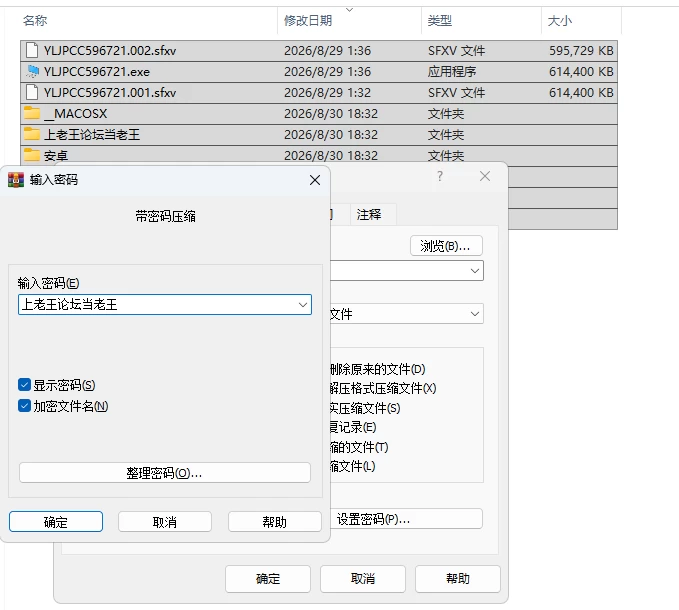Image resolution: width=679 pixels, height=610 pixels.
Task: Sort file list by 修改日期 column
Action: click(308, 20)
